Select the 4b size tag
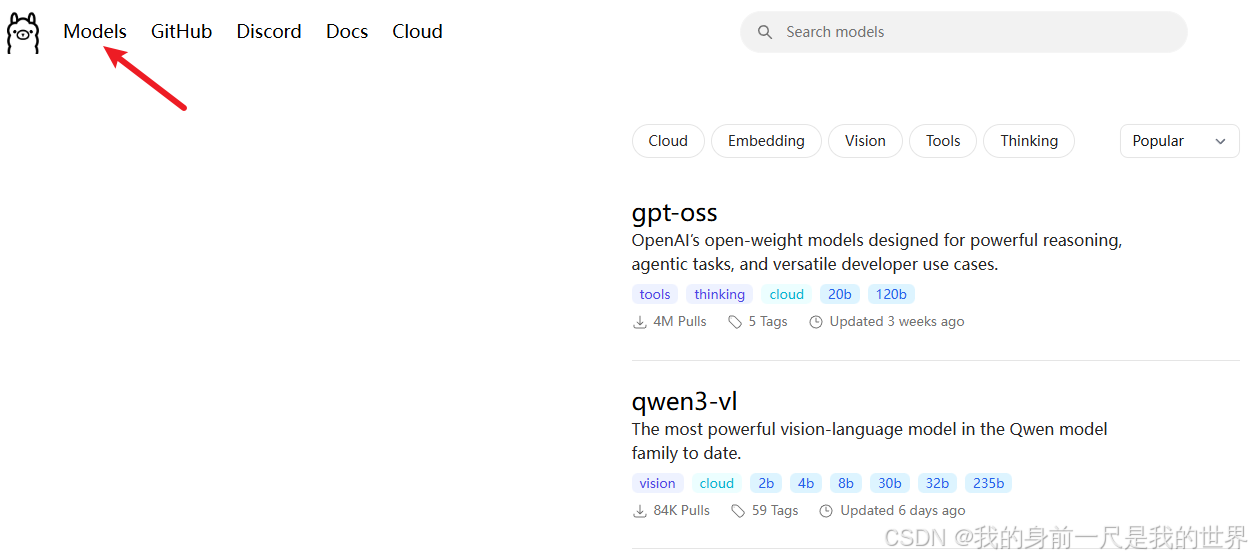 pyautogui.click(x=806, y=483)
